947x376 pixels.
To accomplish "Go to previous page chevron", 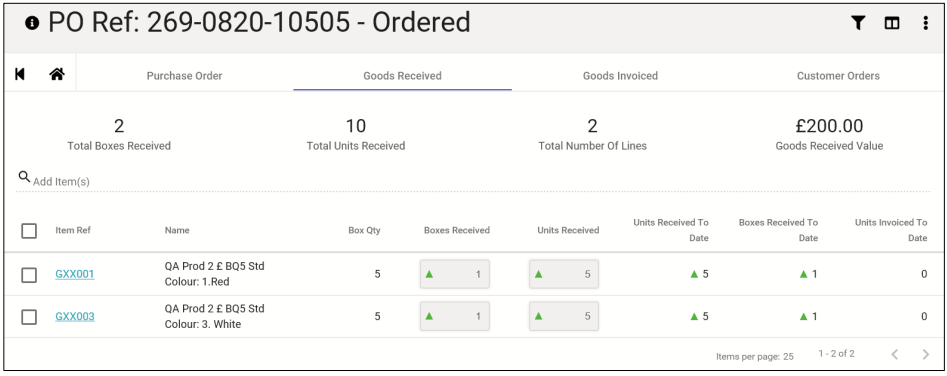I will [895, 354].
